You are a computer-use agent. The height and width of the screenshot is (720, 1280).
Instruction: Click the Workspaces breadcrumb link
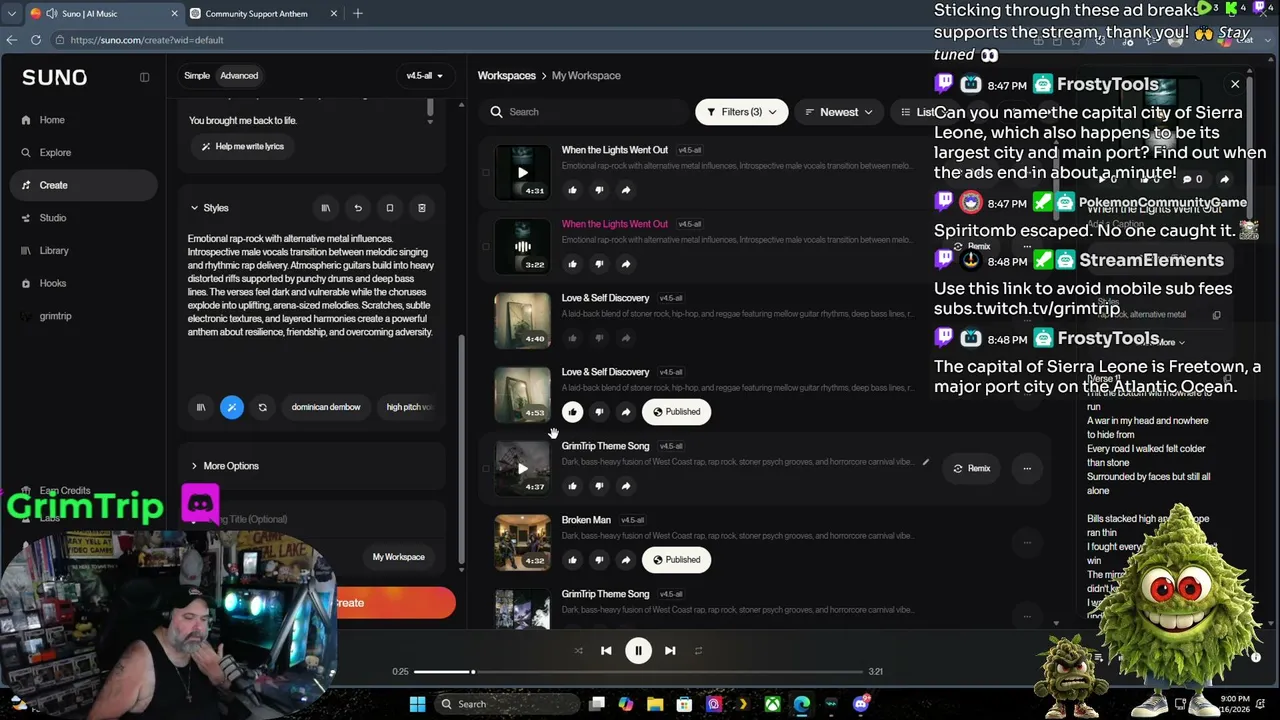click(x=507, y=76)
